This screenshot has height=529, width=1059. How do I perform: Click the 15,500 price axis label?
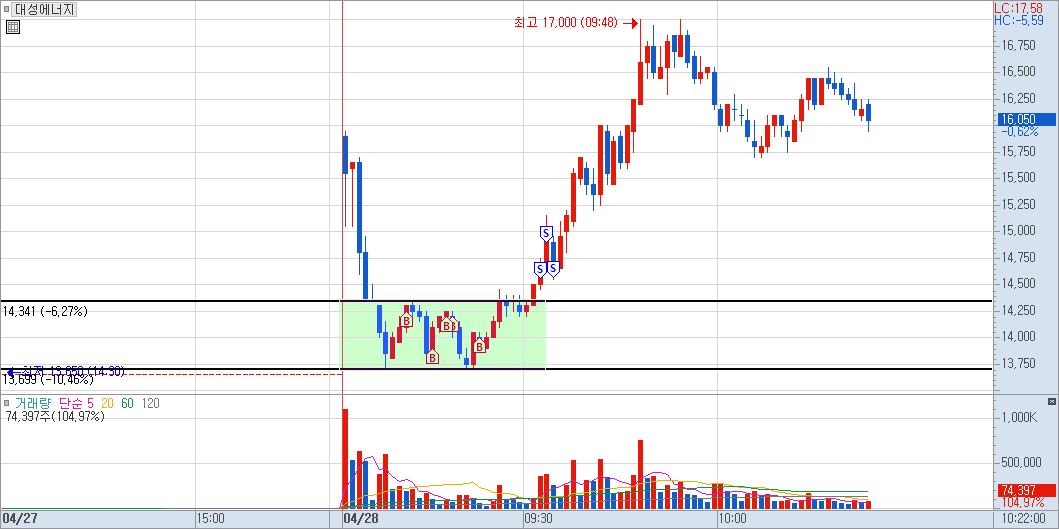pos(1019,178)
